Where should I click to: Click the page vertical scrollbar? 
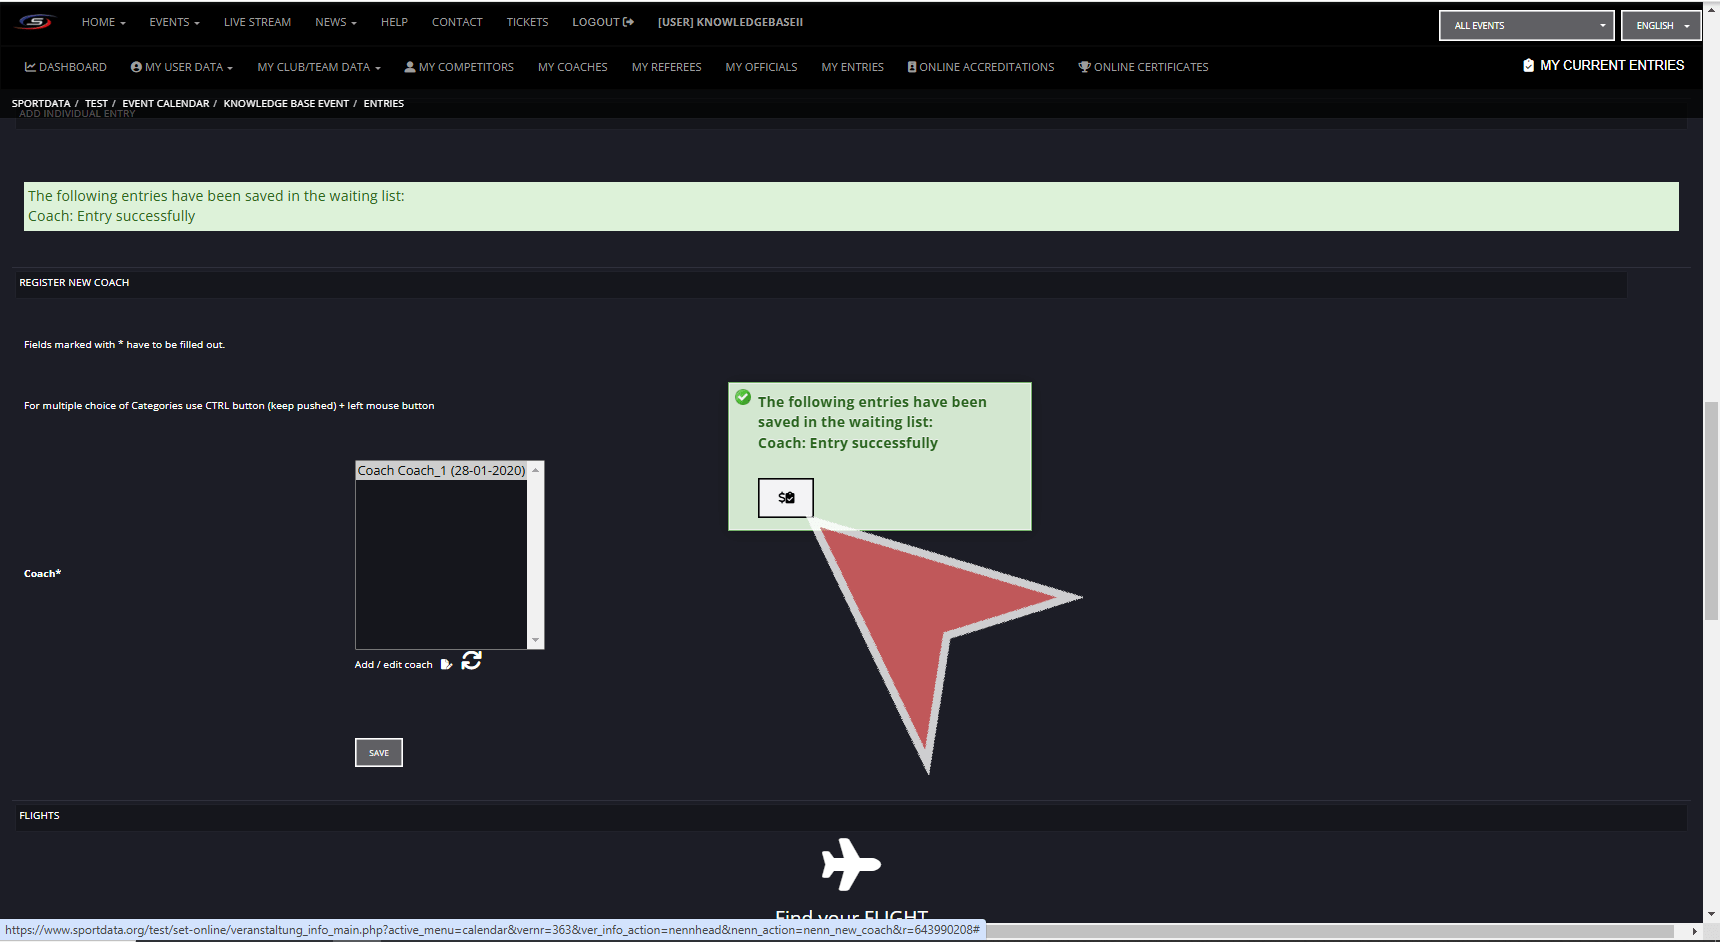click(x=1711, y=510)
